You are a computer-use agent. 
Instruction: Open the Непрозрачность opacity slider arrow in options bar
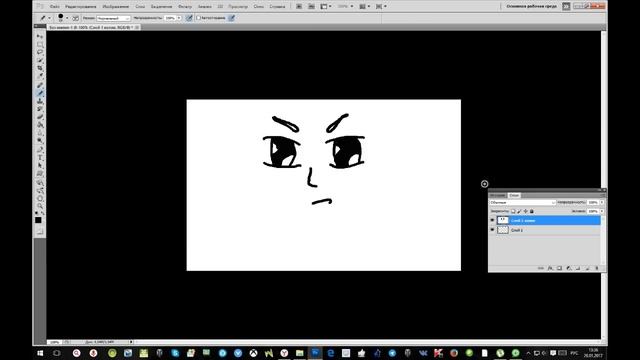(x=179, y=18)
